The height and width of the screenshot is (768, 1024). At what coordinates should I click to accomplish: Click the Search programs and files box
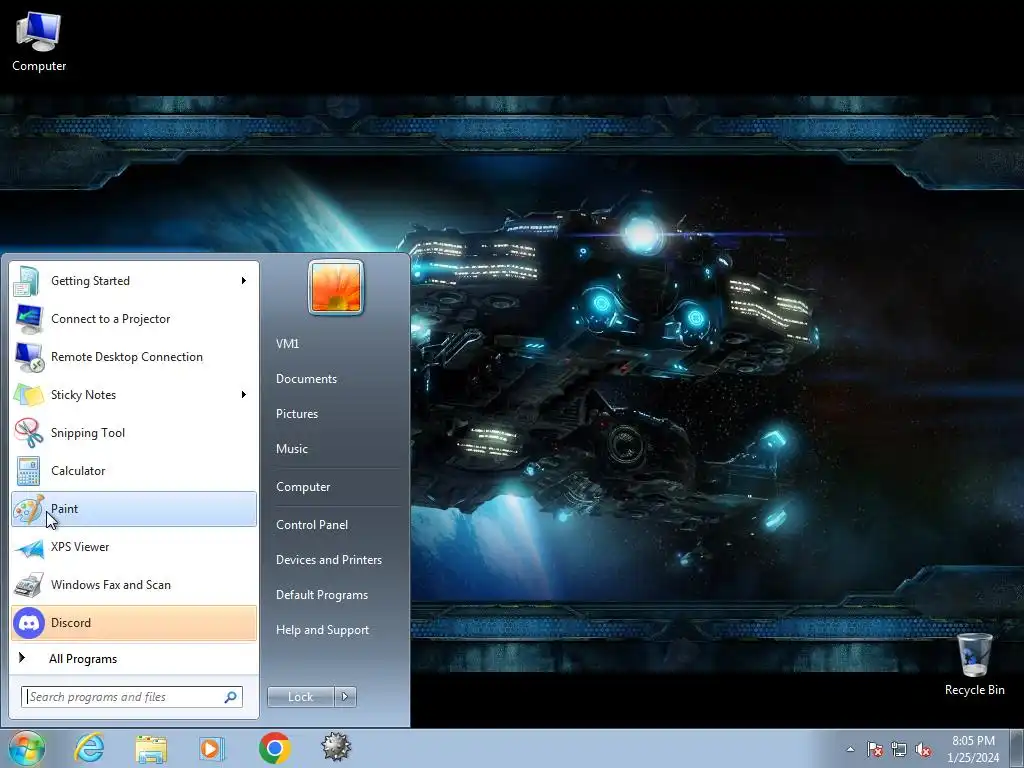coord(132,697)
